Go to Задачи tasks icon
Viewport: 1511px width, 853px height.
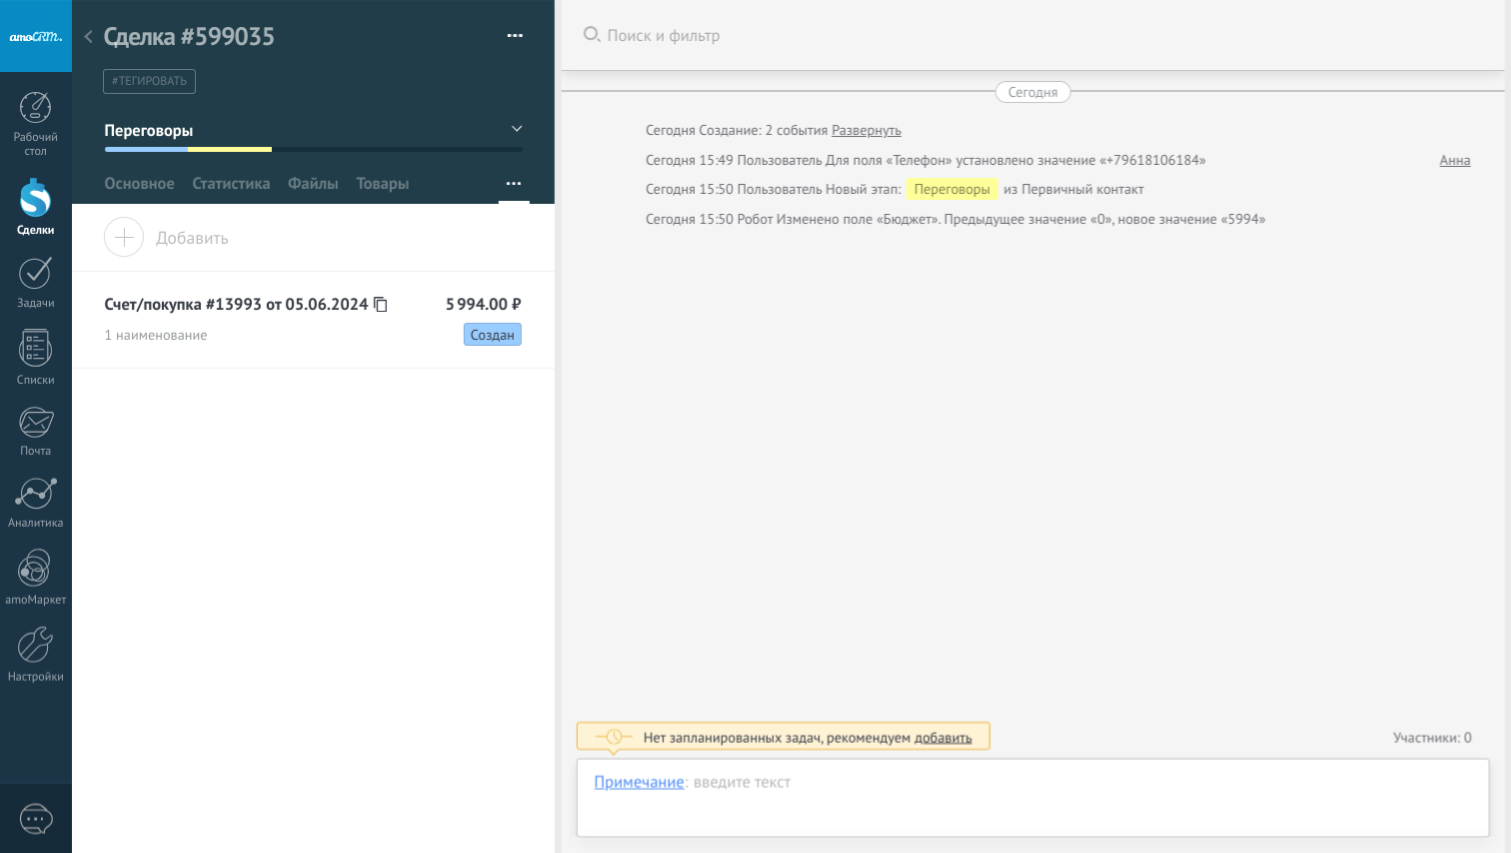(x=35, y=274)
